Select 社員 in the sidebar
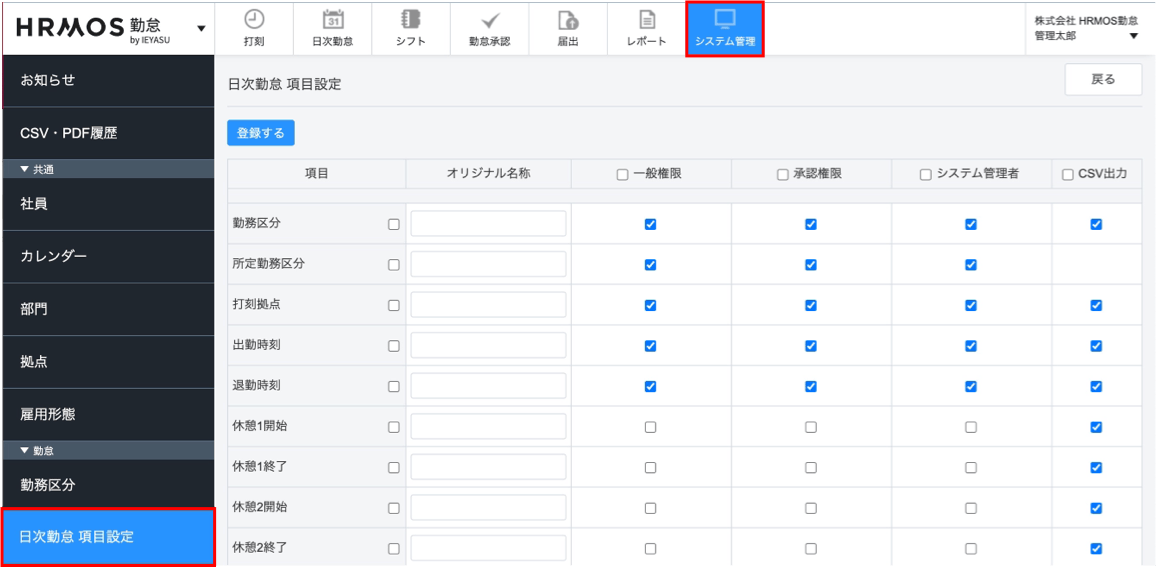This screenshot has width=1156, height=567. click(107, 204)
